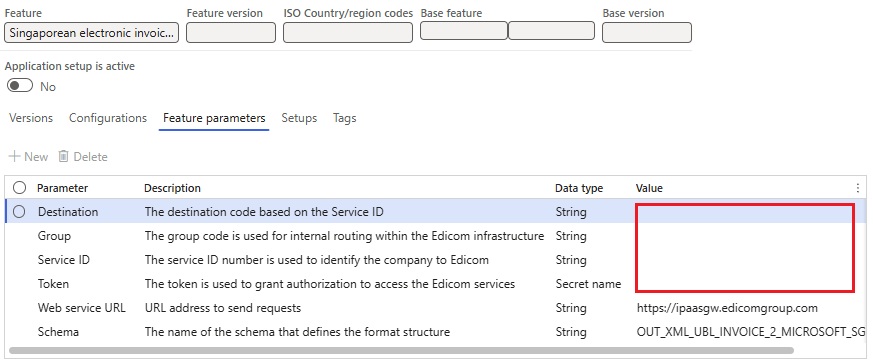Select the Schema parameter cell
This screenshot has height=362, width=873.
(x=58, y=332)
